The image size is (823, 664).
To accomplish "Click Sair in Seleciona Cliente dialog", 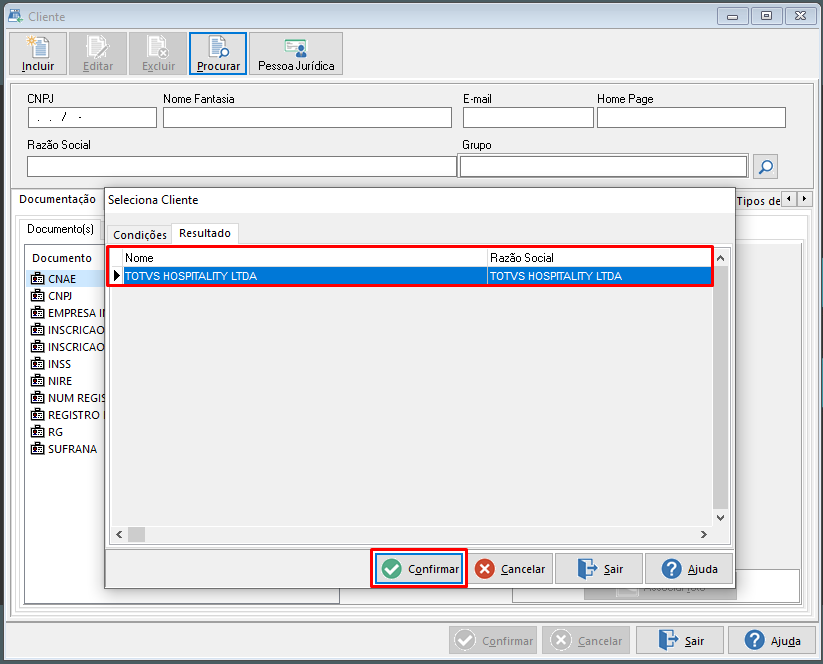I will point(599,568).
